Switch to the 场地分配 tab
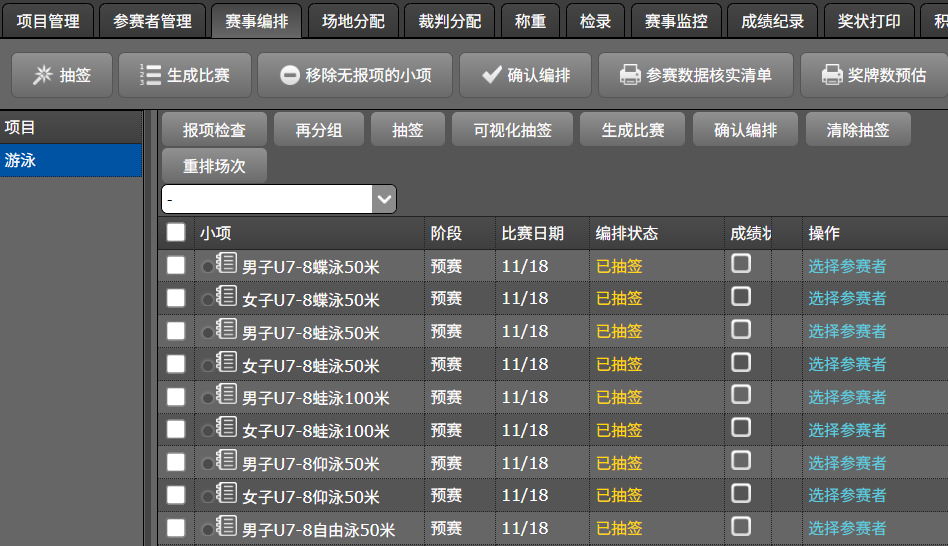 [x=350, y=21]
